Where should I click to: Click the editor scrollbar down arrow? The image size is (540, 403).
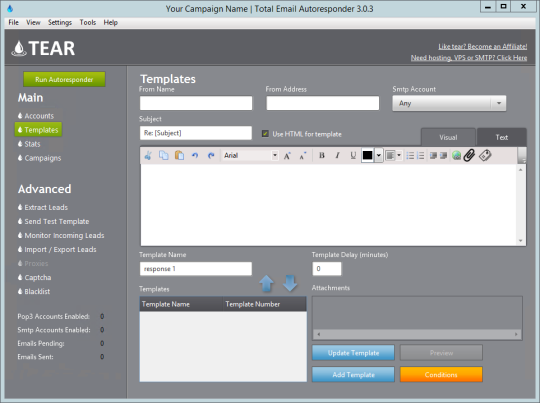(x=521, y=241)
